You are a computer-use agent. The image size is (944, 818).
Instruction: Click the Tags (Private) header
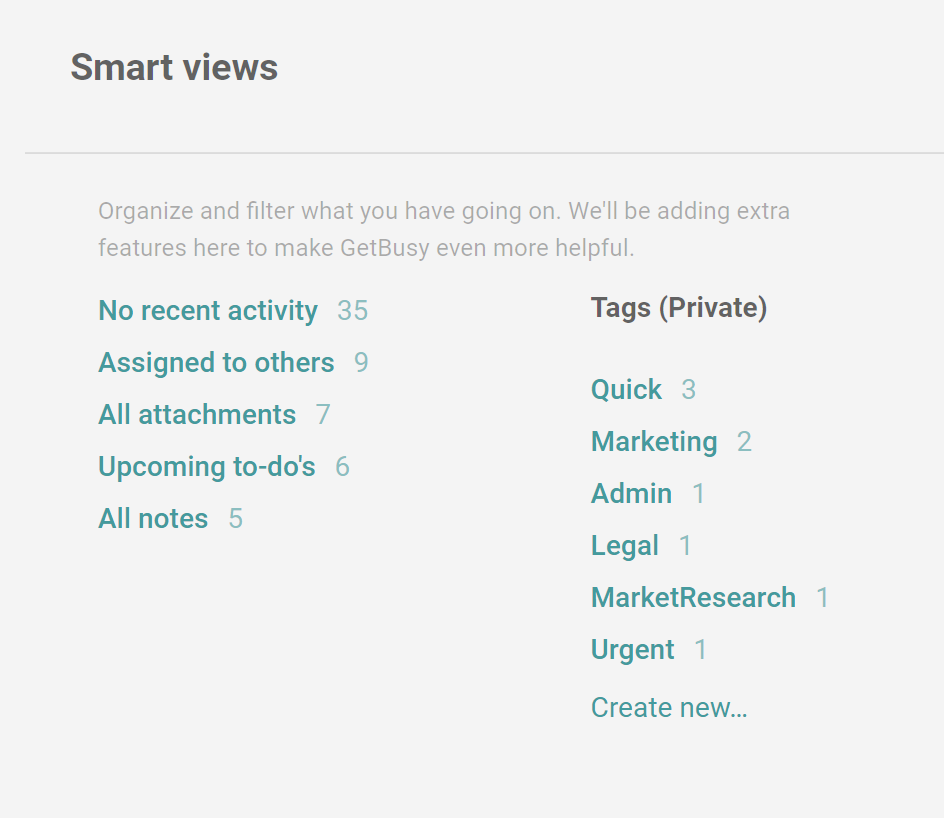pos(678,308)
